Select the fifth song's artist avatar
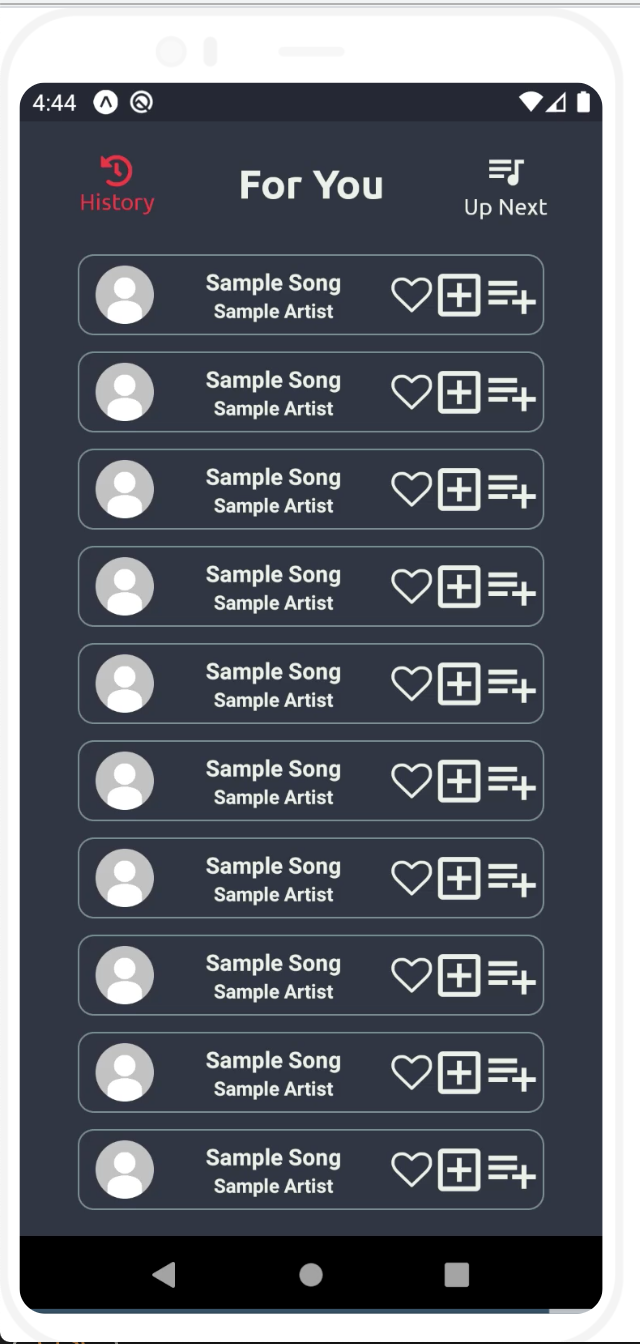The height and width of the screenshot is (1344, 640). [x=124, y=684]
